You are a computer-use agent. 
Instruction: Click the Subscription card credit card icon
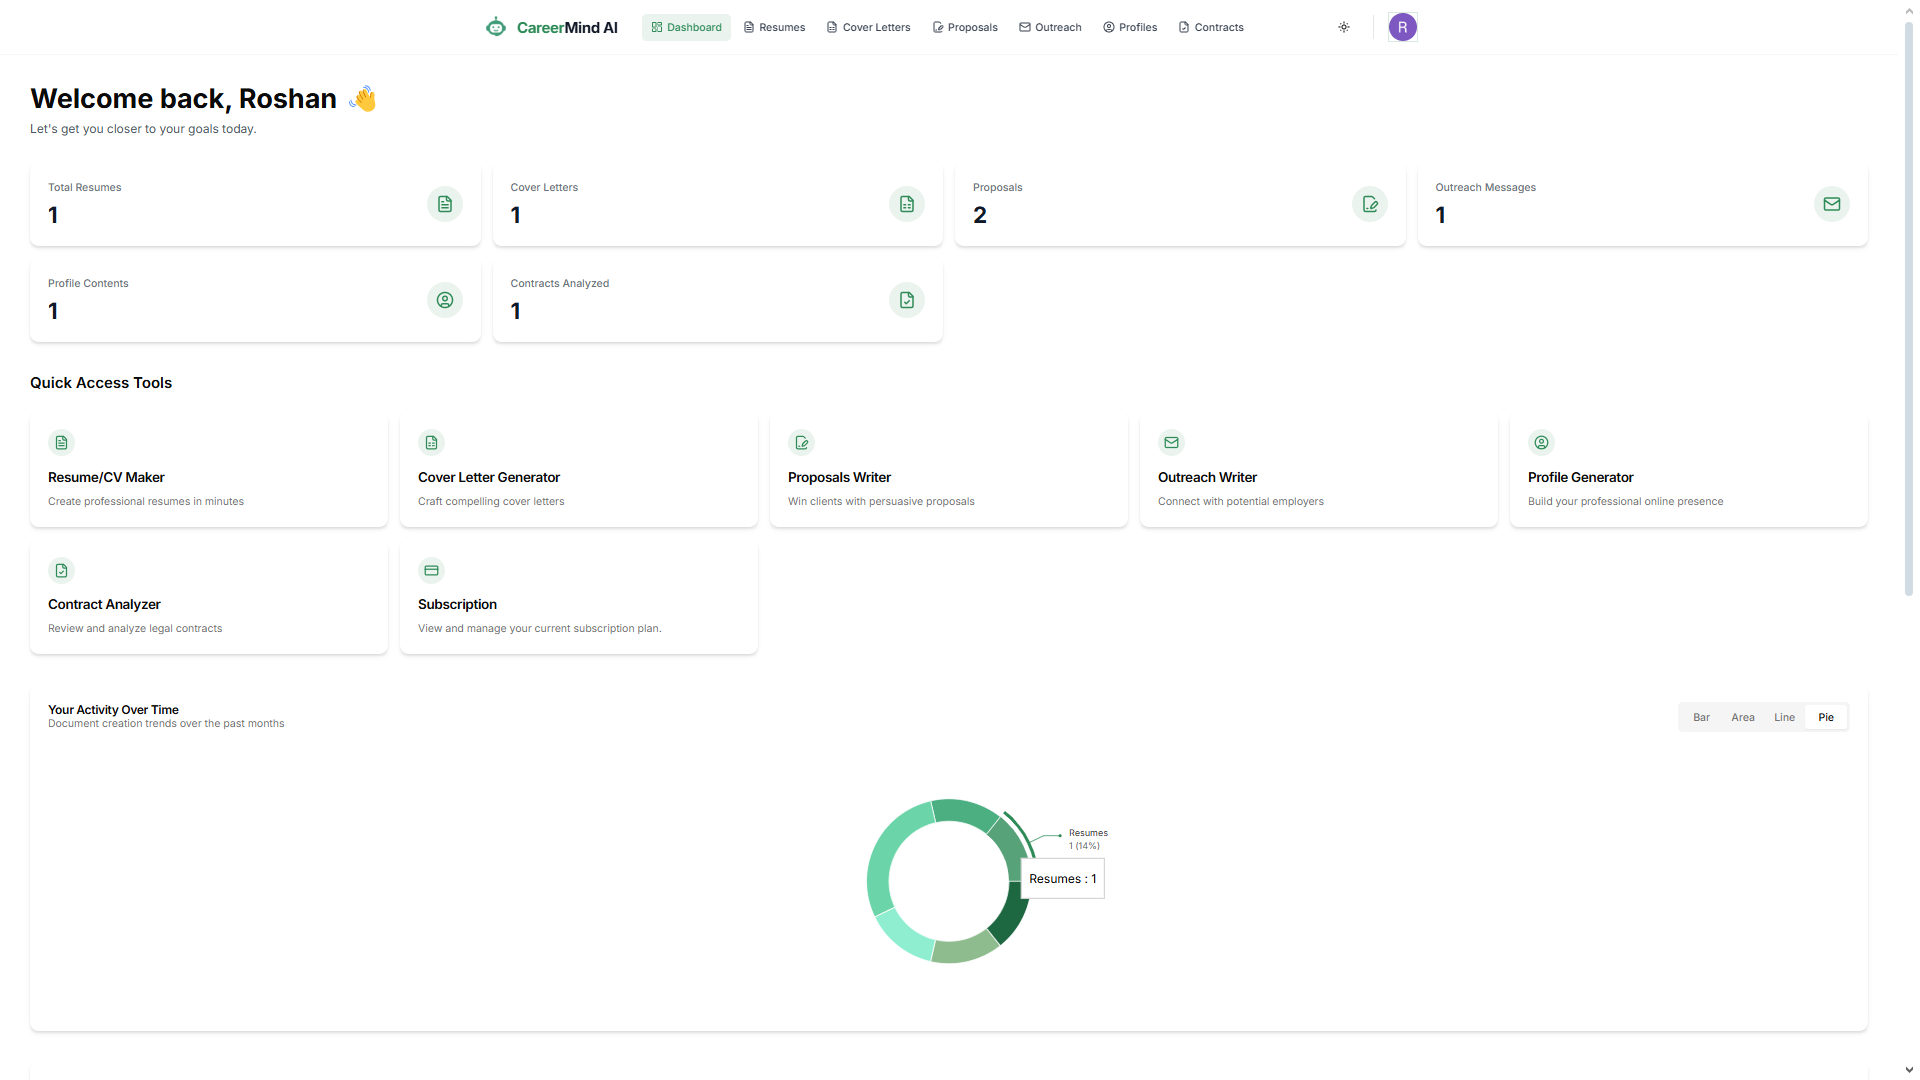tap(431, 570)
